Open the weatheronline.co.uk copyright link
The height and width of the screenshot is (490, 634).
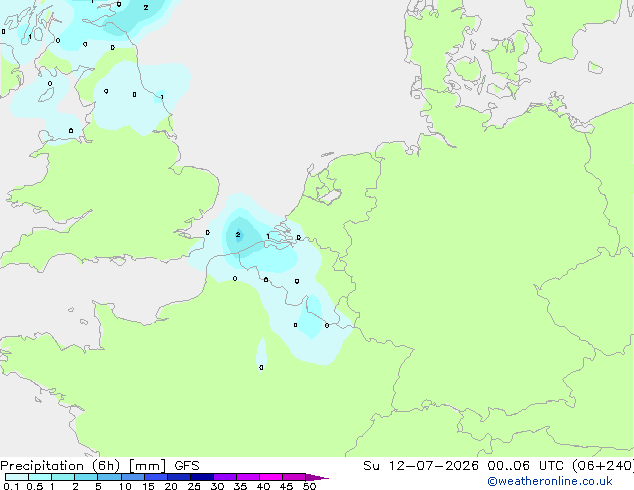550,481
